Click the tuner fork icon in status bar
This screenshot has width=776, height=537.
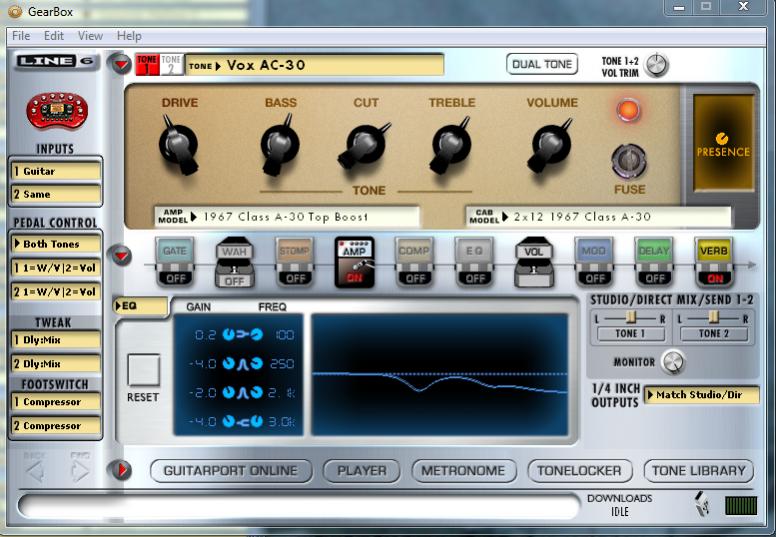702,504
